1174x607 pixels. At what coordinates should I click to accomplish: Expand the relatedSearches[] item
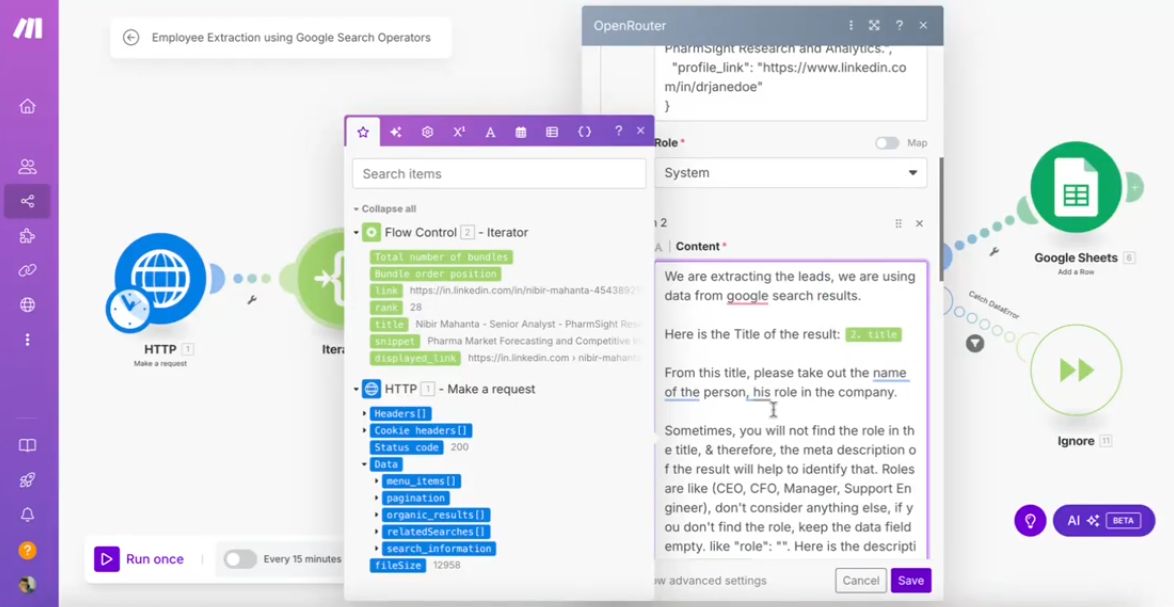click(x=377, y=531)
